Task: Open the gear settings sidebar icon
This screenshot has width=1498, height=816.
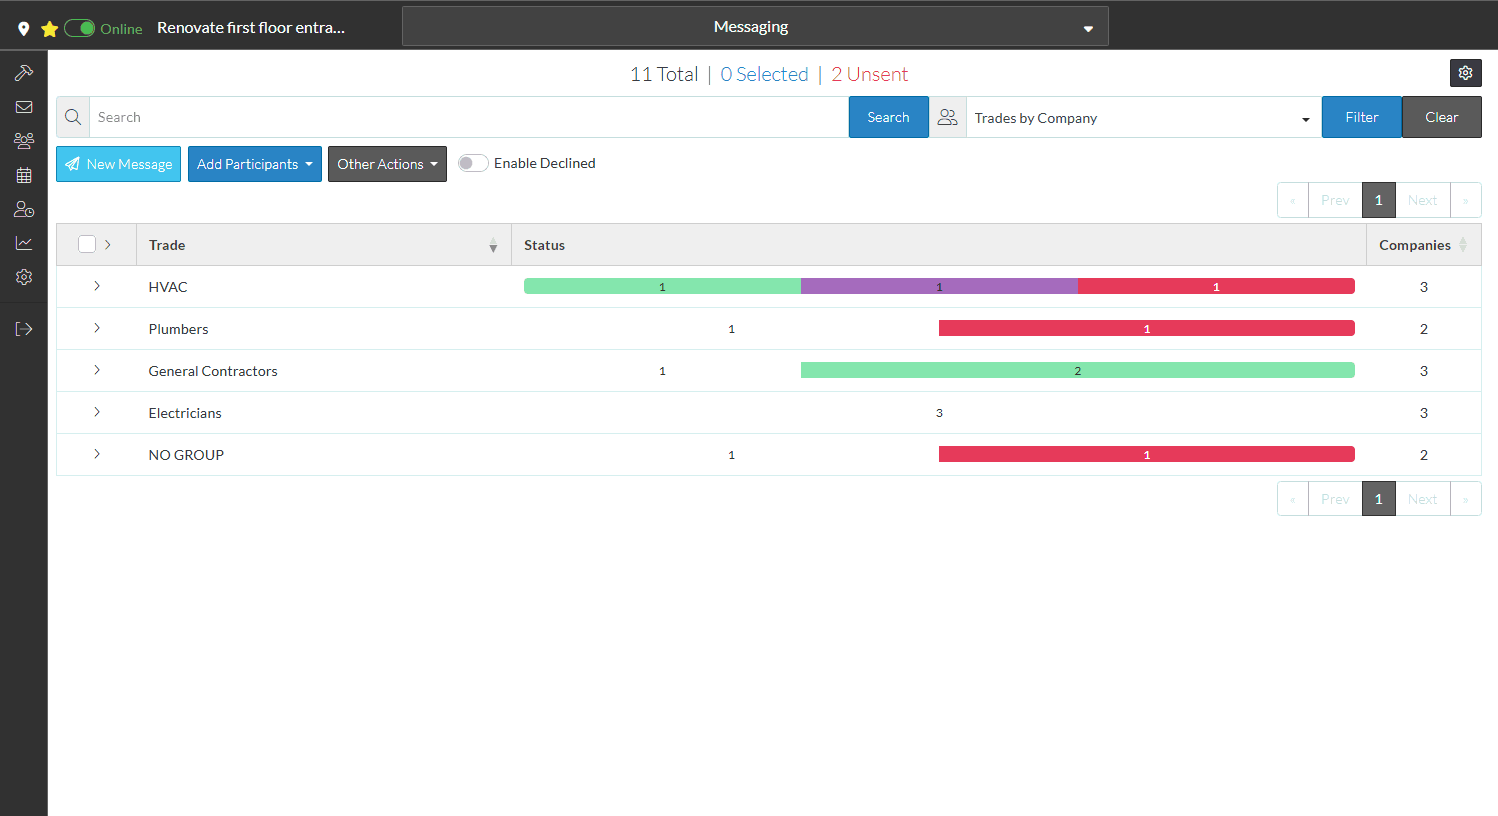Action: click(x=24, y=277)
